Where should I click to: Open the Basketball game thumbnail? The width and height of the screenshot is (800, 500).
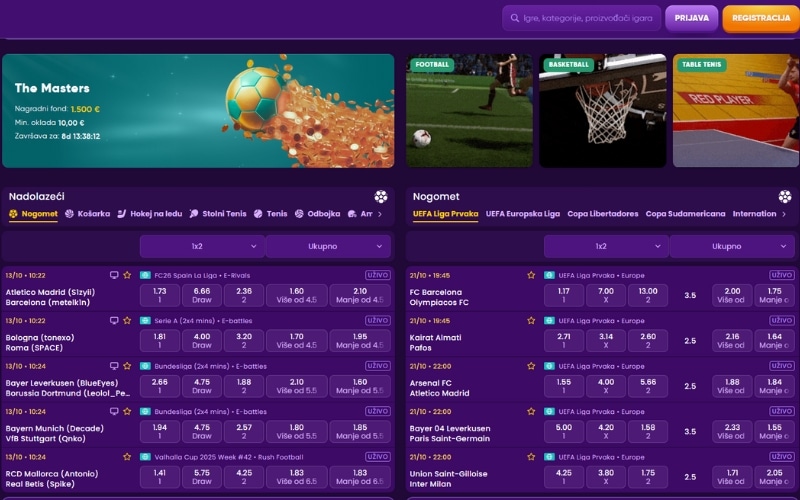point(602,110)
